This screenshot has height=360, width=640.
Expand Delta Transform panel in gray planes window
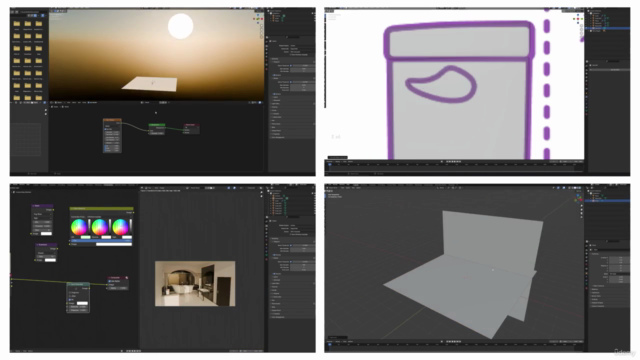click(x=610, y=286)
